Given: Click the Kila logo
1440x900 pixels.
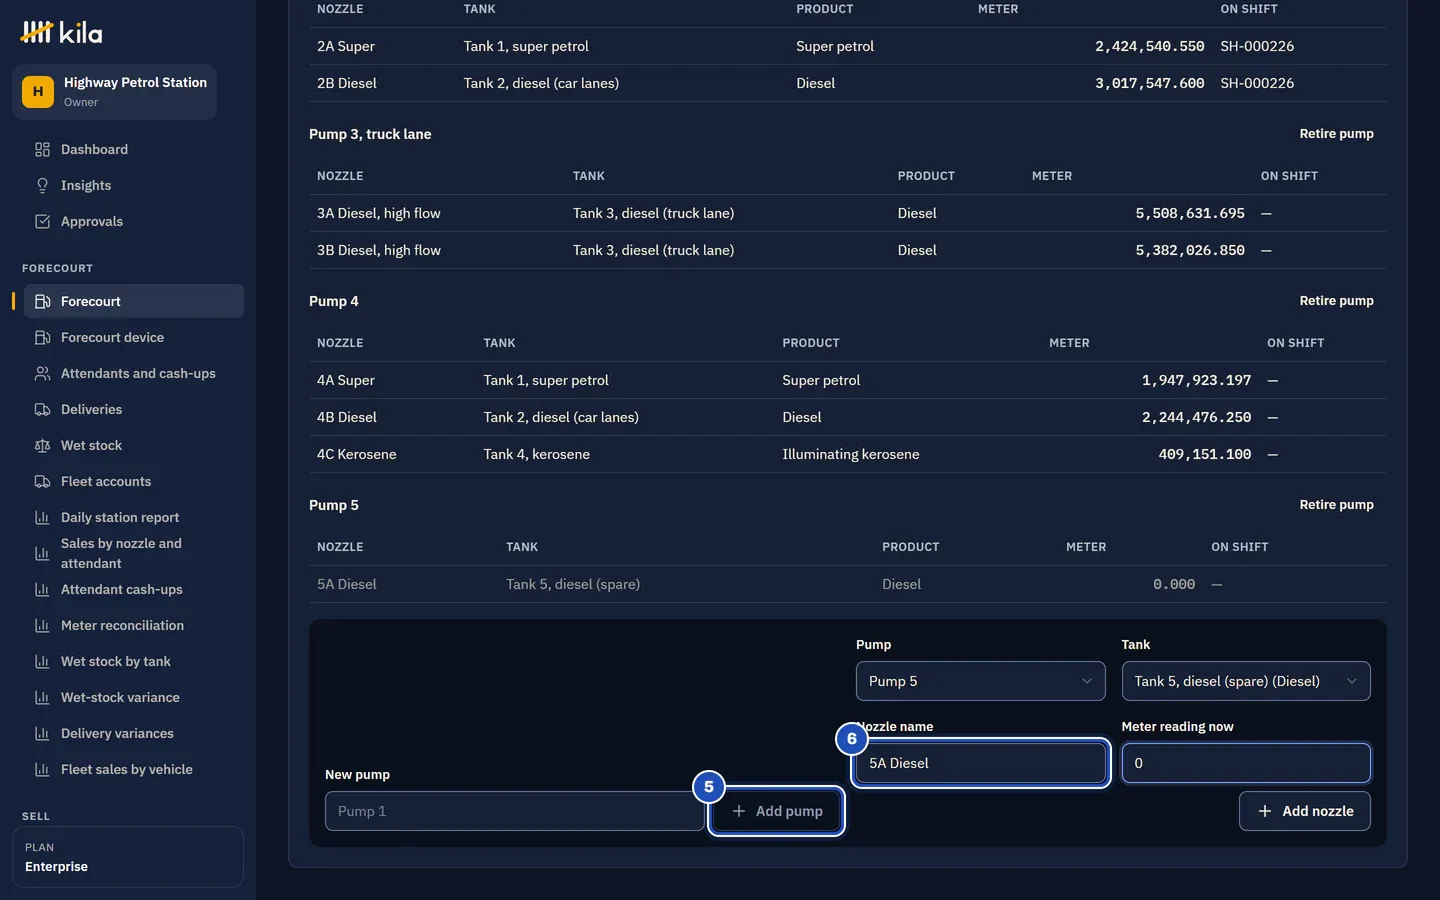Looking at the screenshot, I should click(61, 32).
